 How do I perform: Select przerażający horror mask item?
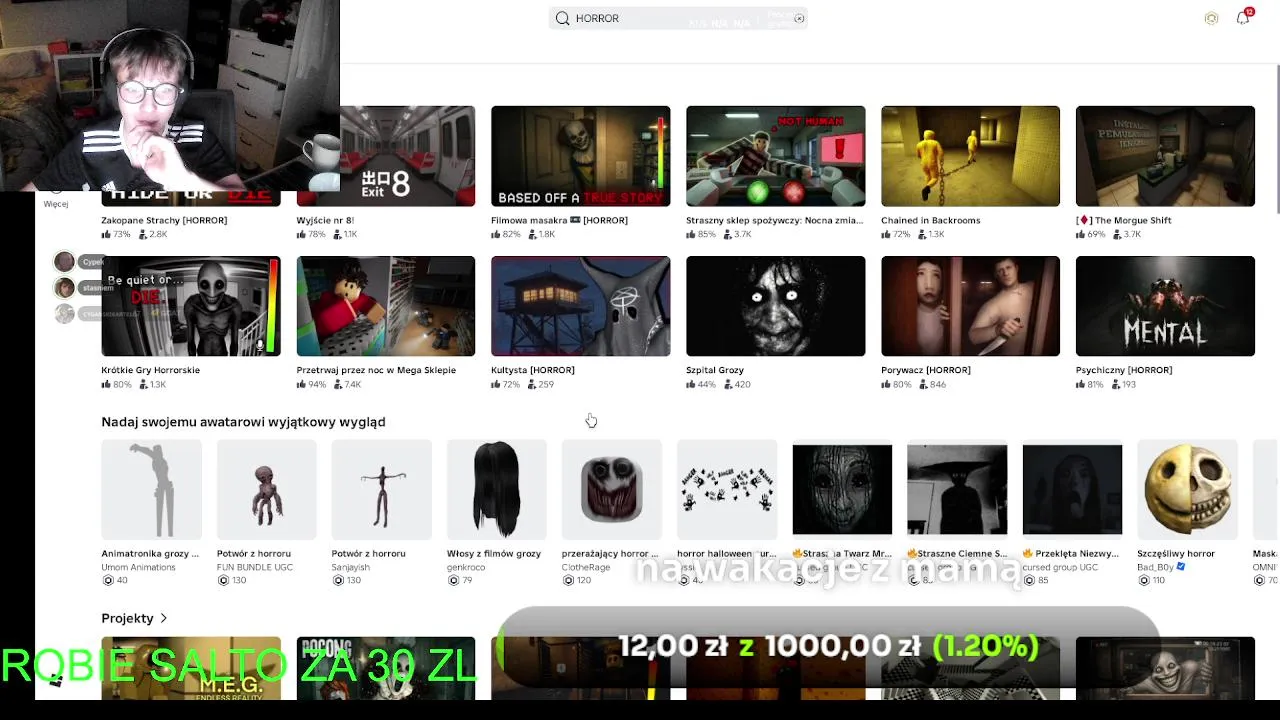click(611, 490)
